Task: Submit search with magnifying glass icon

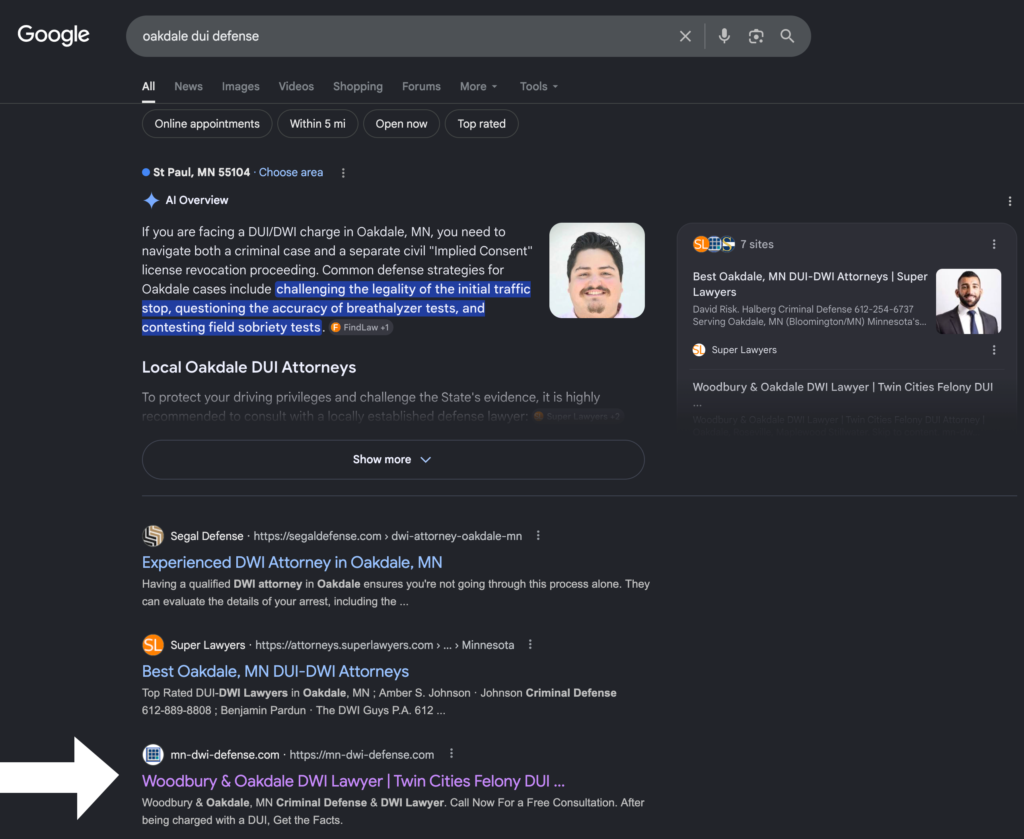Action: tap(788, 36)
